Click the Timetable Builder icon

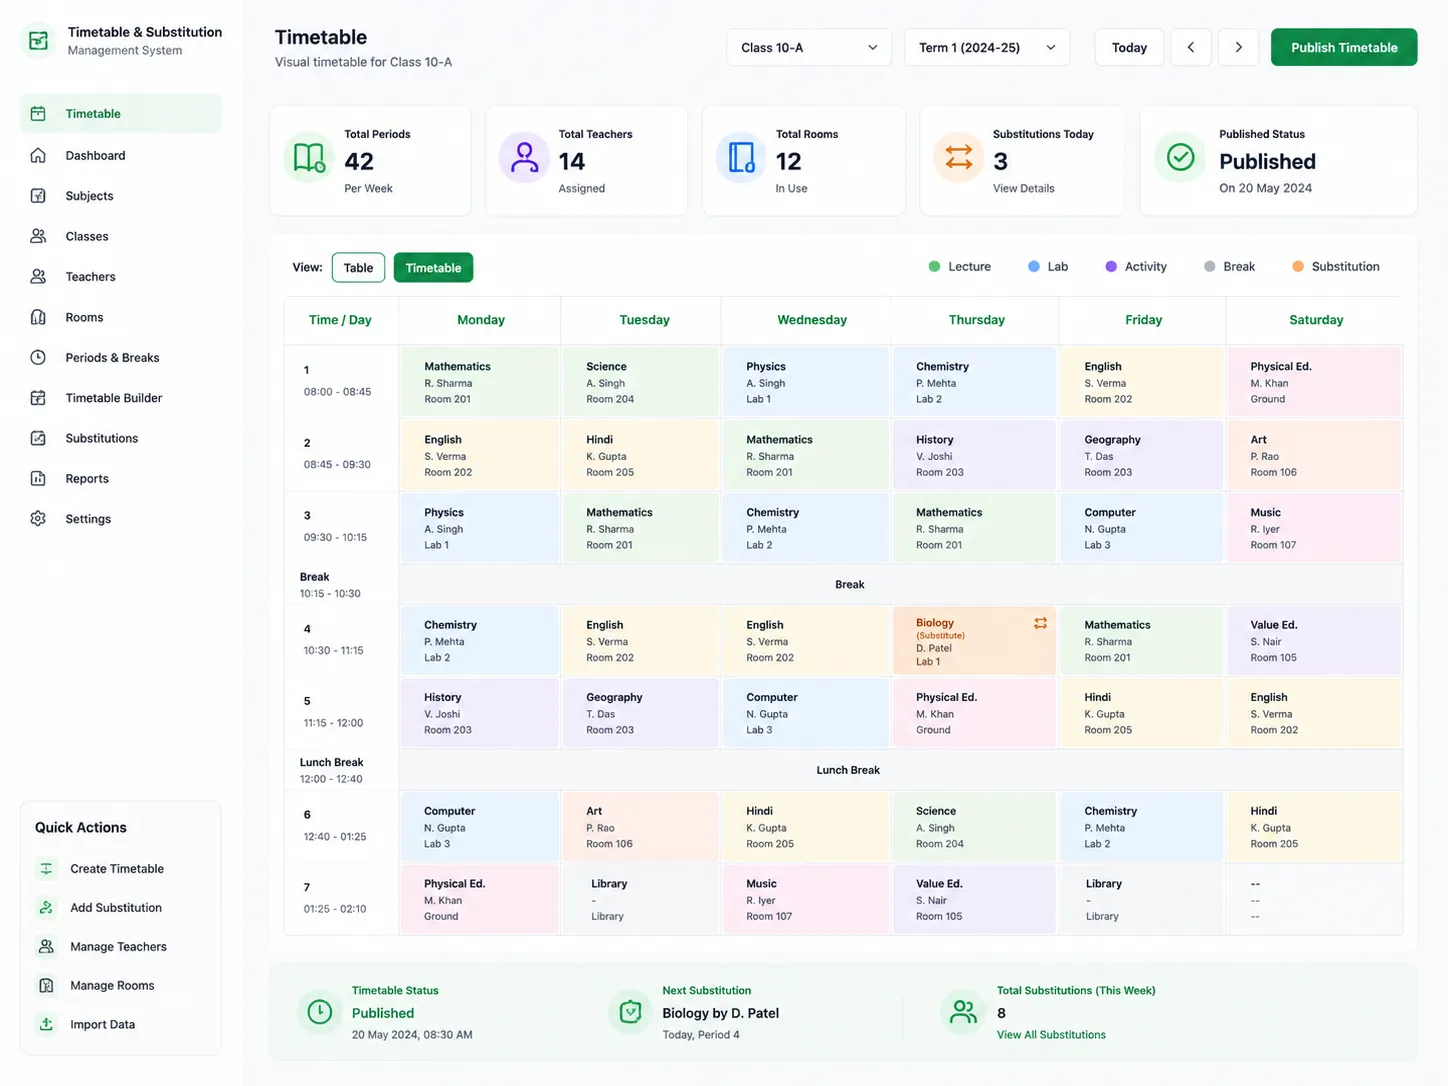click(38, 398)
